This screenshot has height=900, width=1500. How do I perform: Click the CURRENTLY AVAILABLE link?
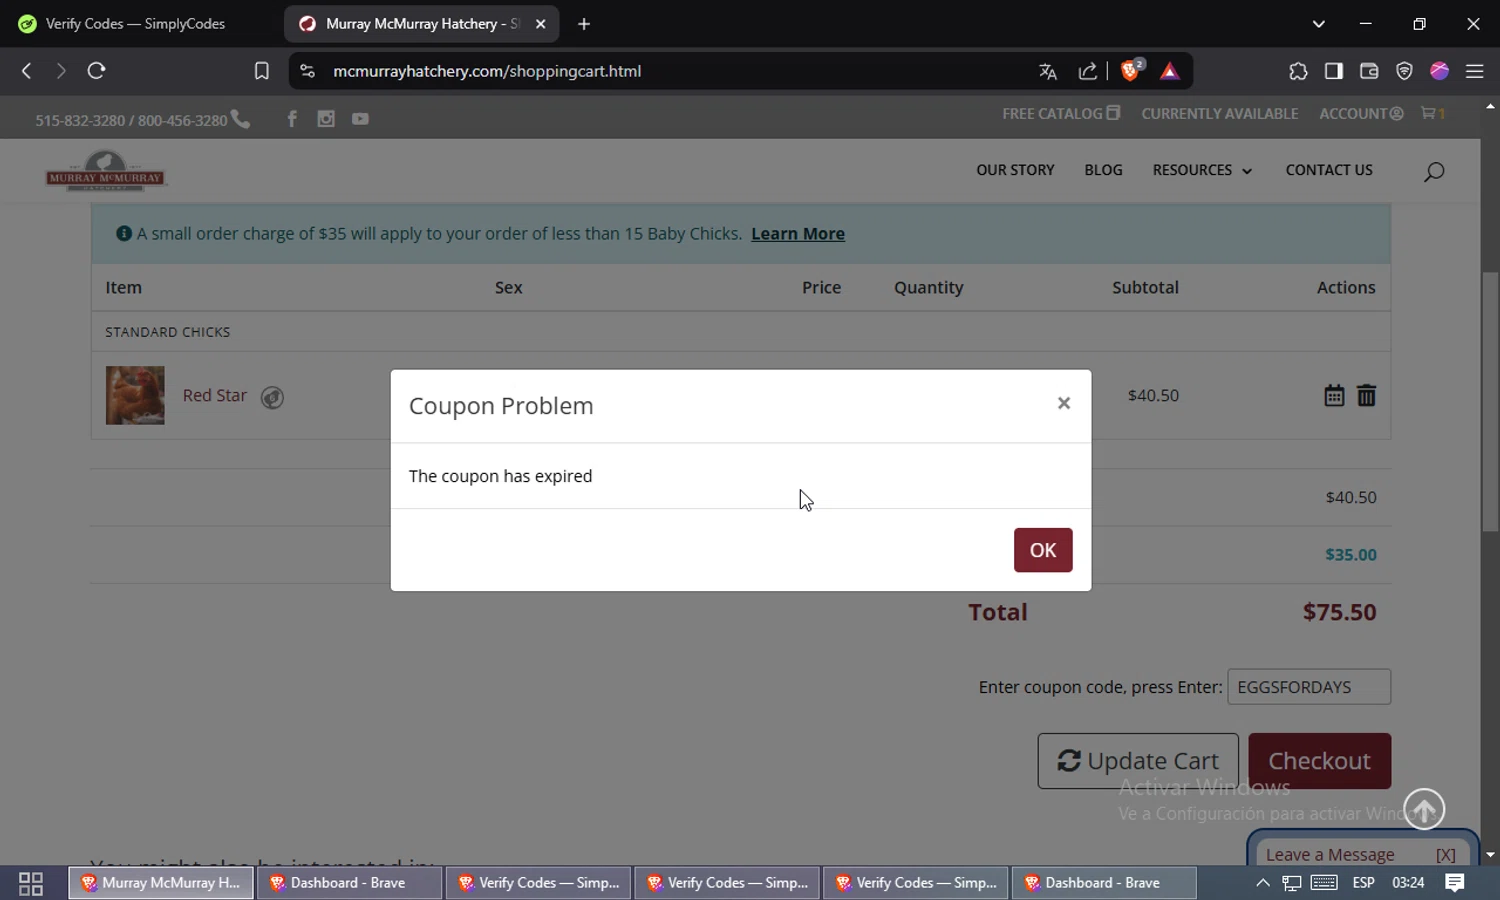1220,114
